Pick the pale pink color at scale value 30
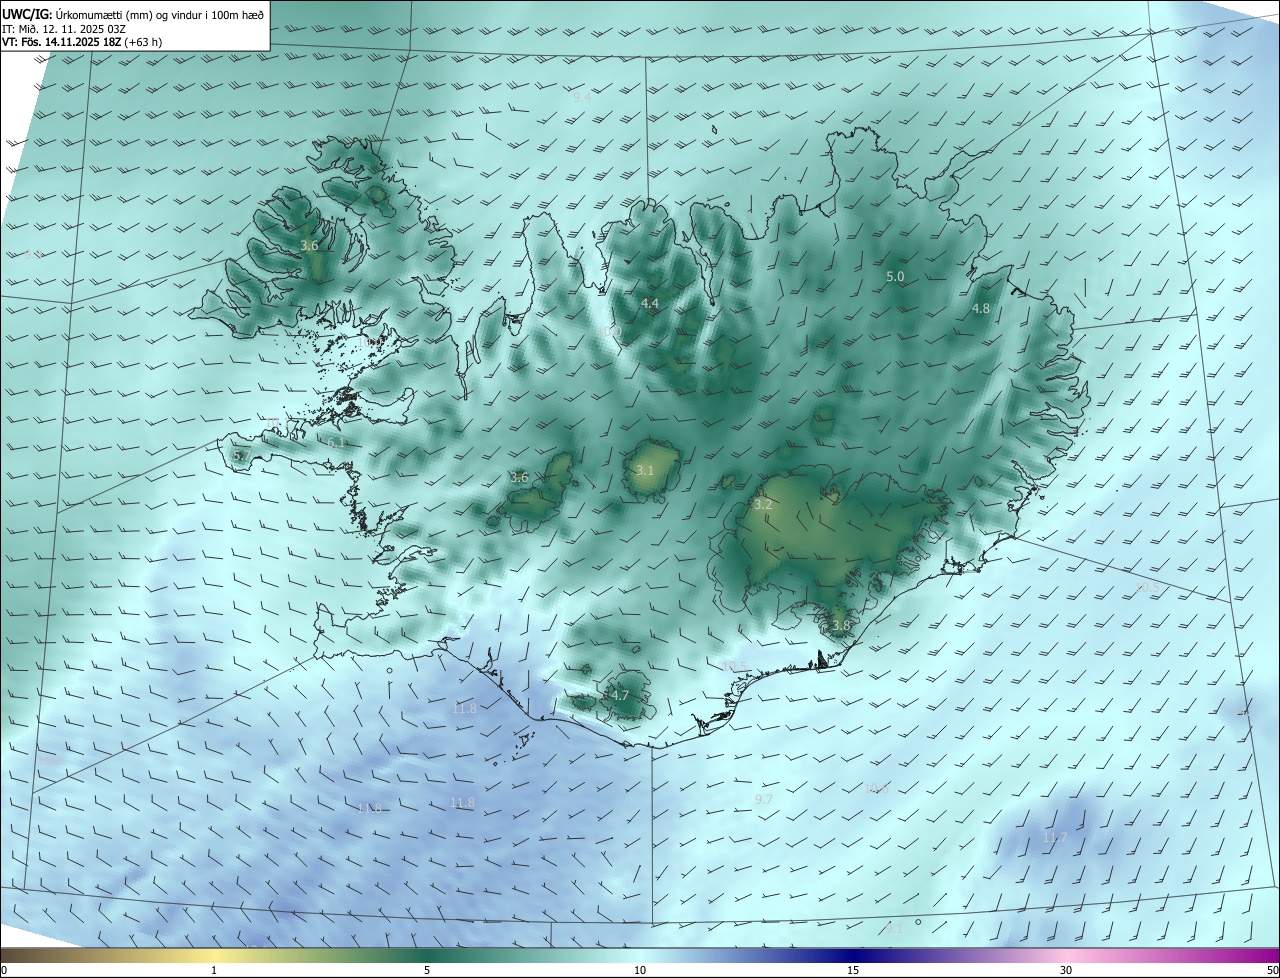 click(1066, 955)
